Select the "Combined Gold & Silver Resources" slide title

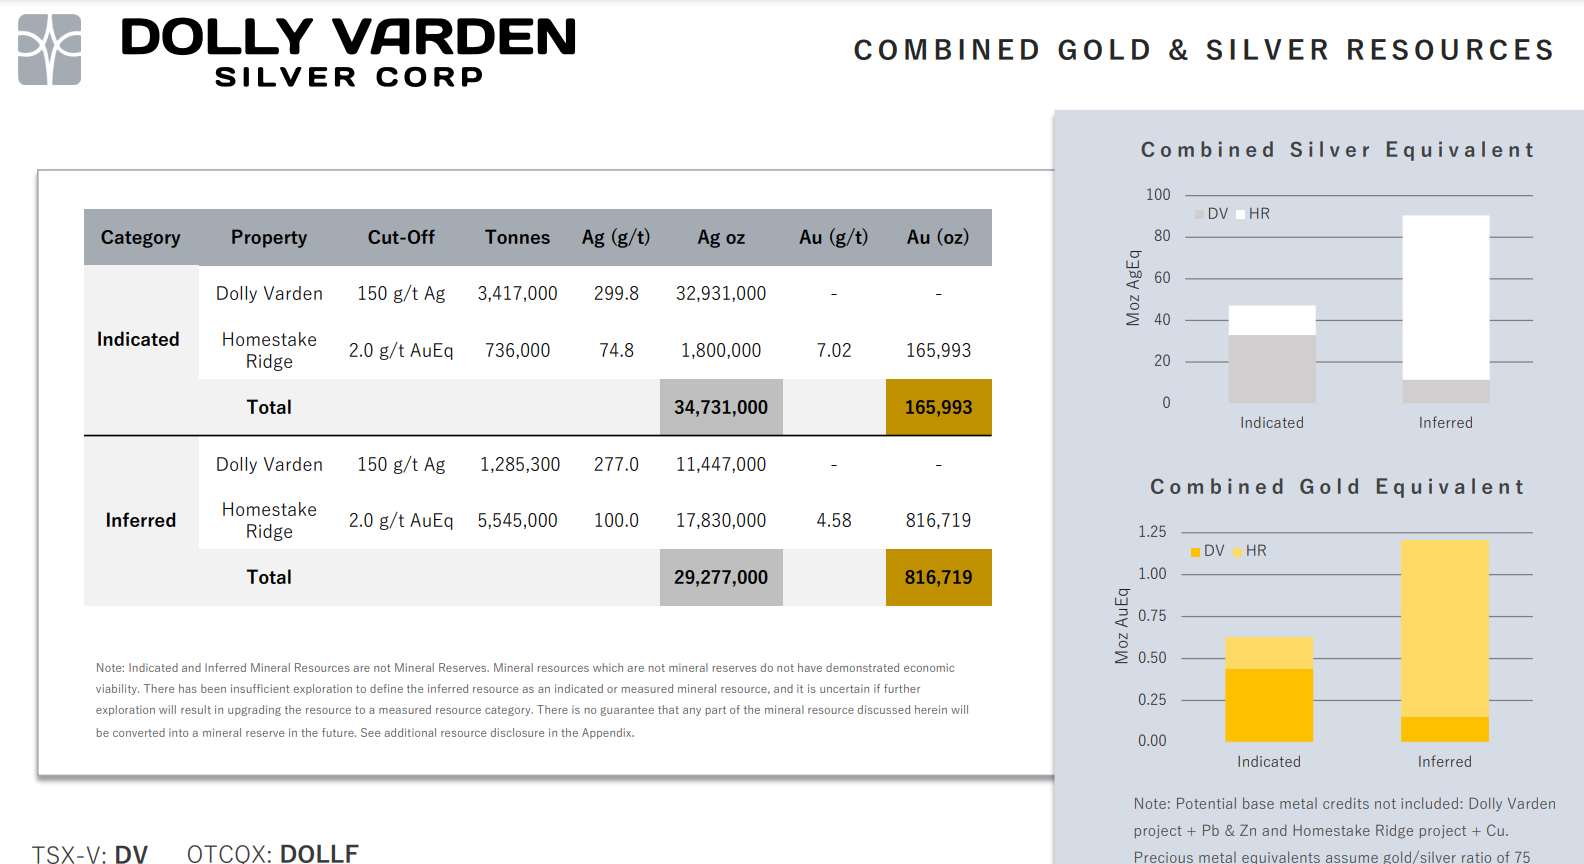[x=1204, y=50]
